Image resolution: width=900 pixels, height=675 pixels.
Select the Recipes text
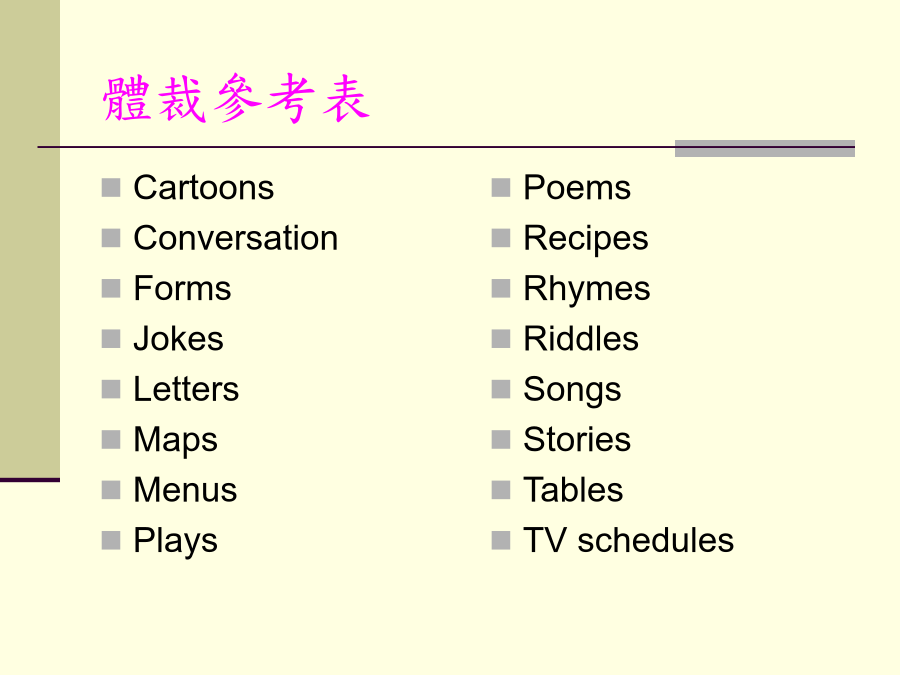(586, 239)
